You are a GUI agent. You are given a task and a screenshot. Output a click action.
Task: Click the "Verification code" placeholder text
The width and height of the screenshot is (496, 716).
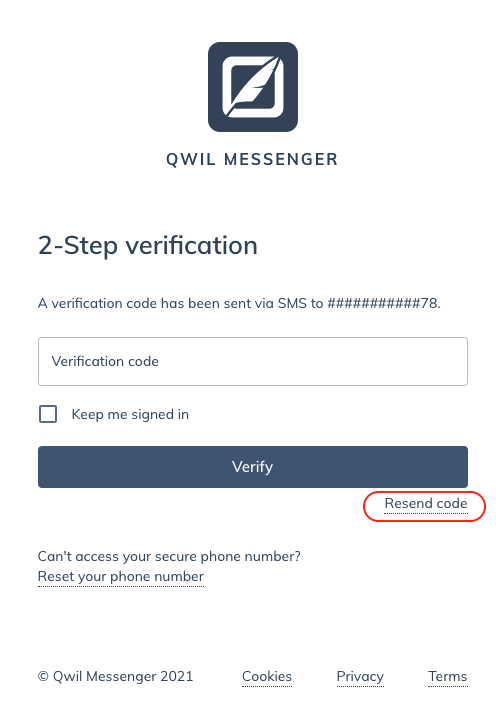pyautogui.click(x=105, y=361)
